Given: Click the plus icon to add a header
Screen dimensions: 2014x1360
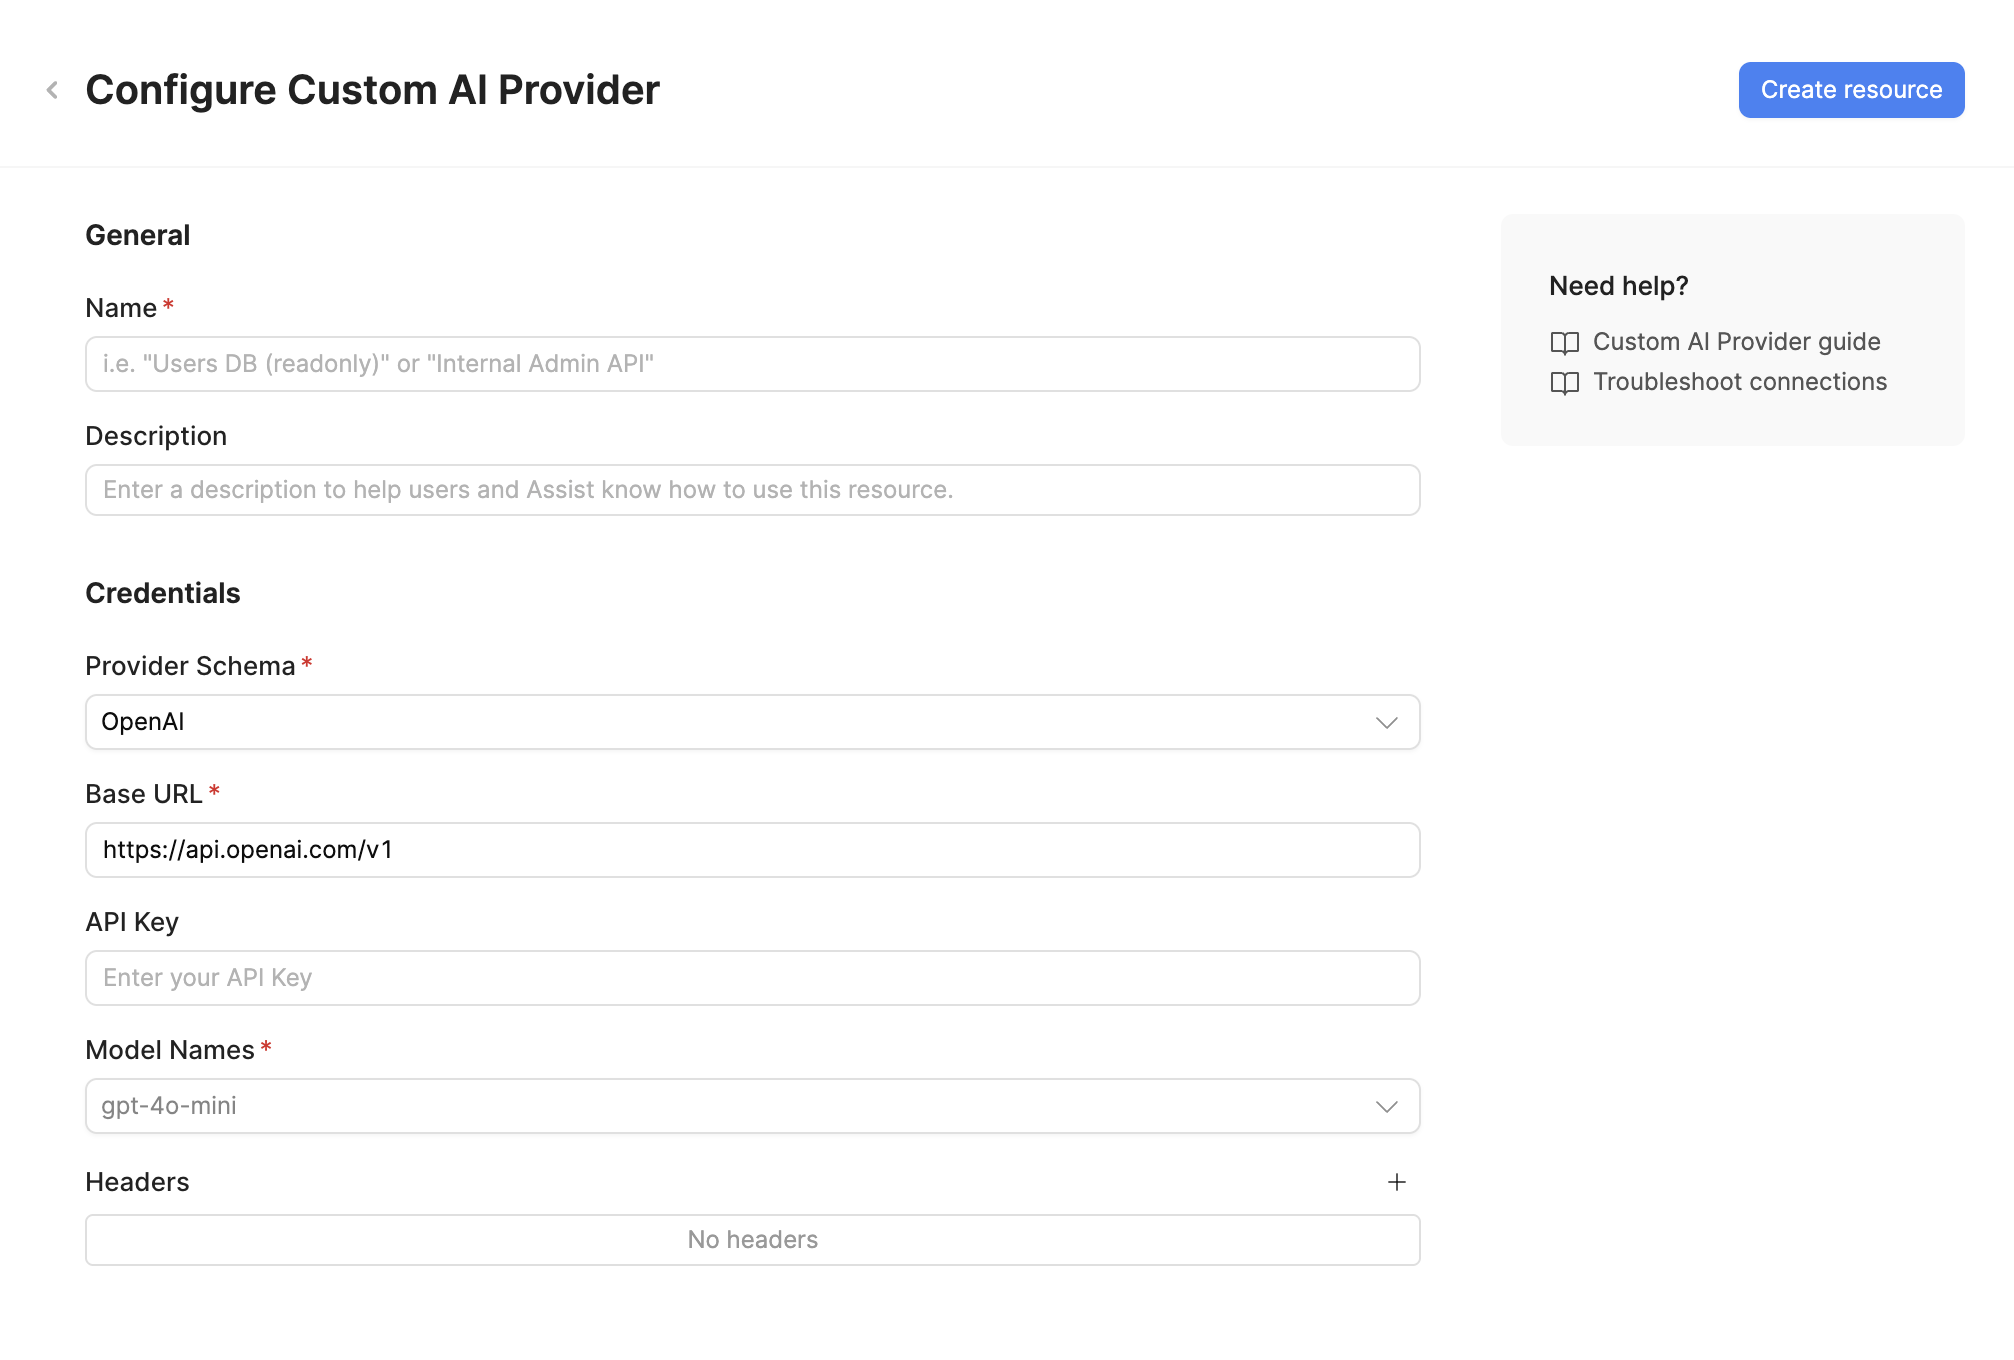Looking at the screenshot, I should click(1397, 1181).
